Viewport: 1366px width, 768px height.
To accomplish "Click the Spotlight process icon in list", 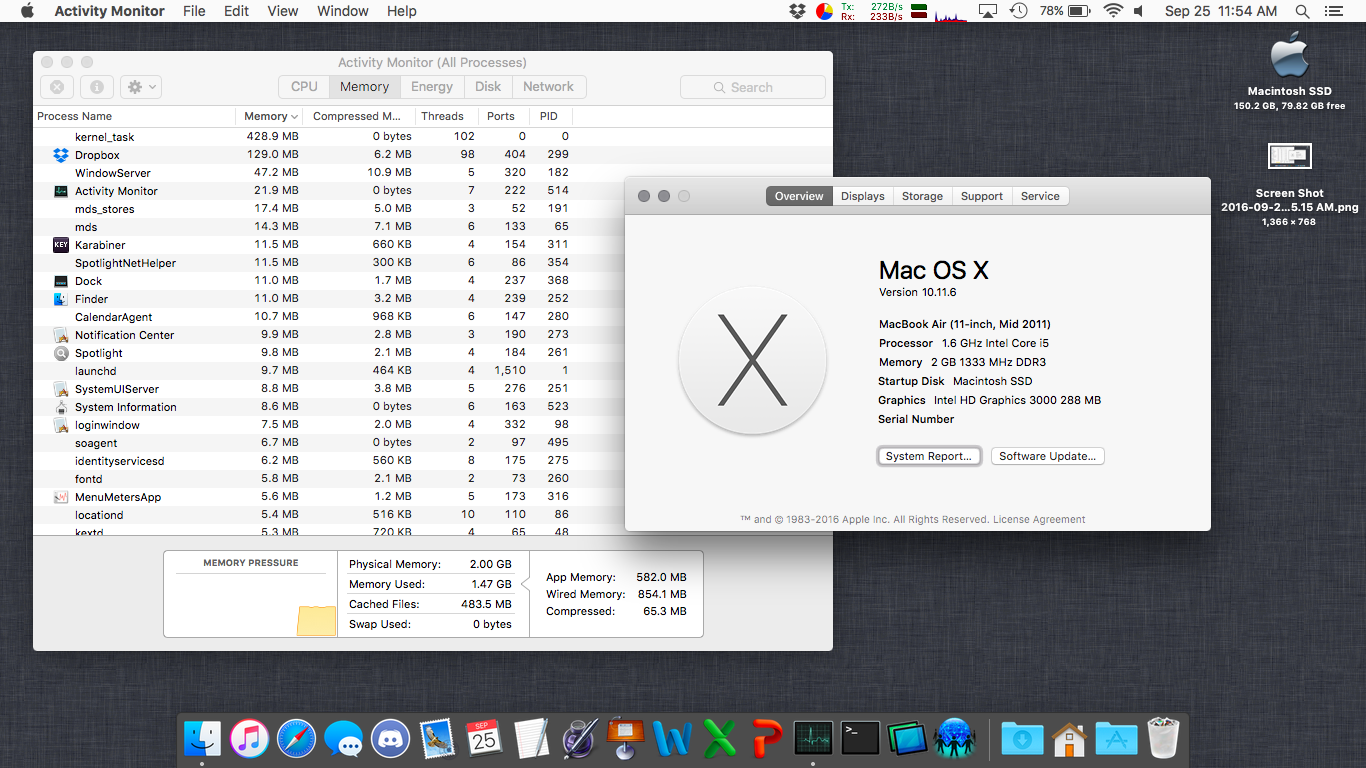I will click(x=60, y=353).
